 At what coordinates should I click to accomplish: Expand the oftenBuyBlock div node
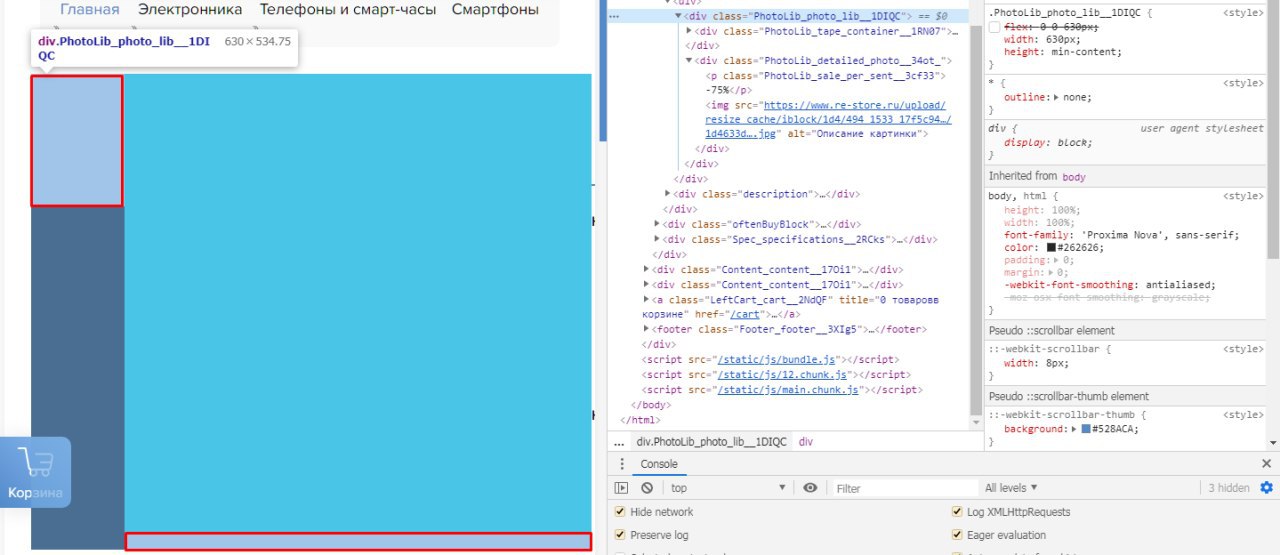click(657, 224)
